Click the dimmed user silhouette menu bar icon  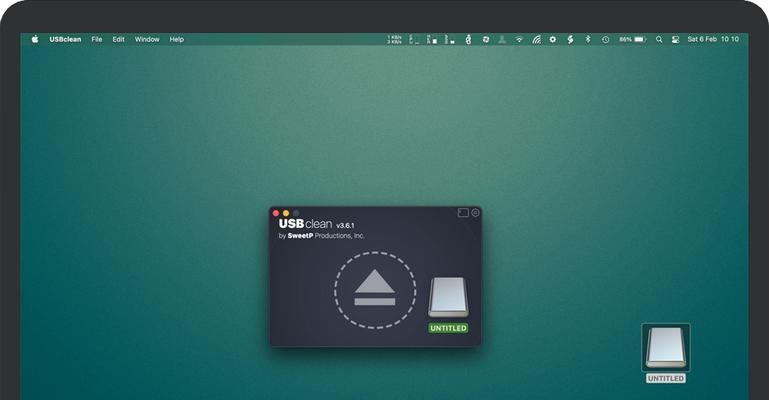pyautogui.click(x=502, y=39)
